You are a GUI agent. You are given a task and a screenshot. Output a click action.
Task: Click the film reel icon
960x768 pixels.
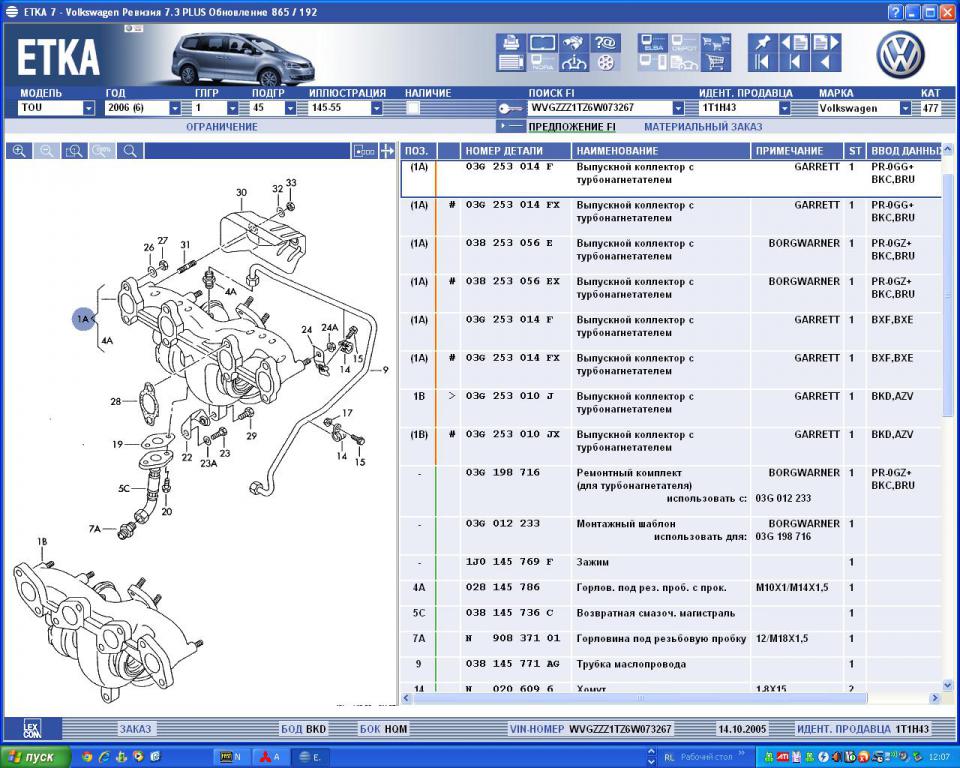tap(605, 62)
